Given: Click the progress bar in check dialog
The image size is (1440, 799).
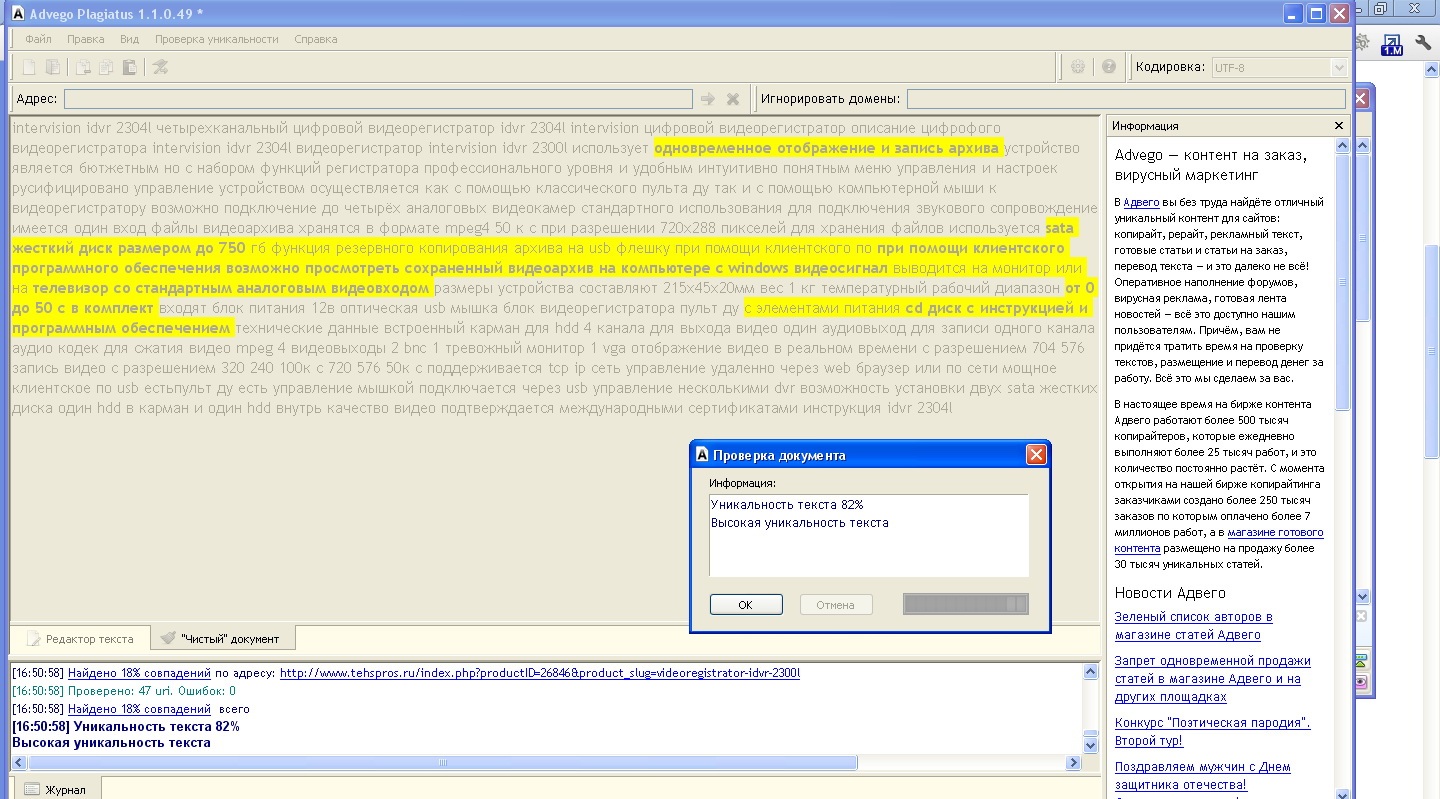Looking at the screenshot, I should [x=965, y=604].
